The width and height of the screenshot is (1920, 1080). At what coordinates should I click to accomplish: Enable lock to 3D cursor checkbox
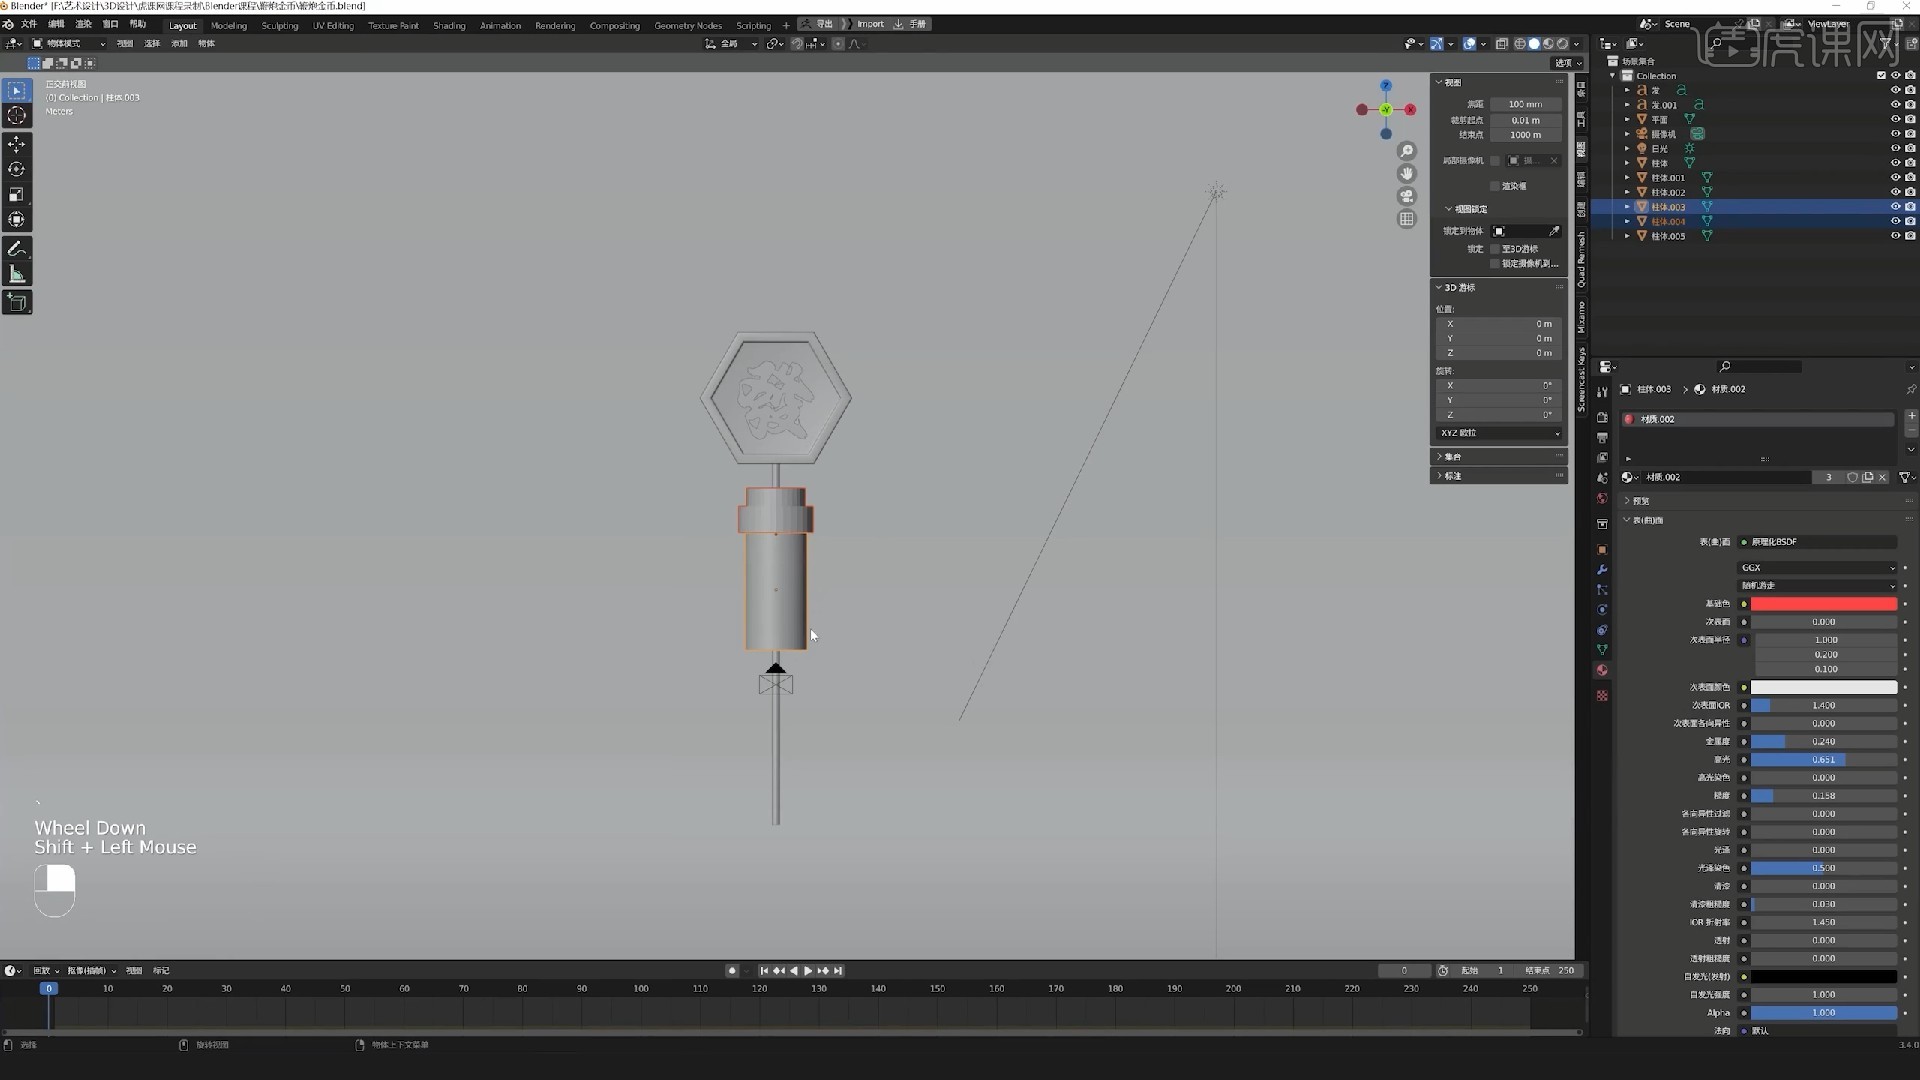1495,249
